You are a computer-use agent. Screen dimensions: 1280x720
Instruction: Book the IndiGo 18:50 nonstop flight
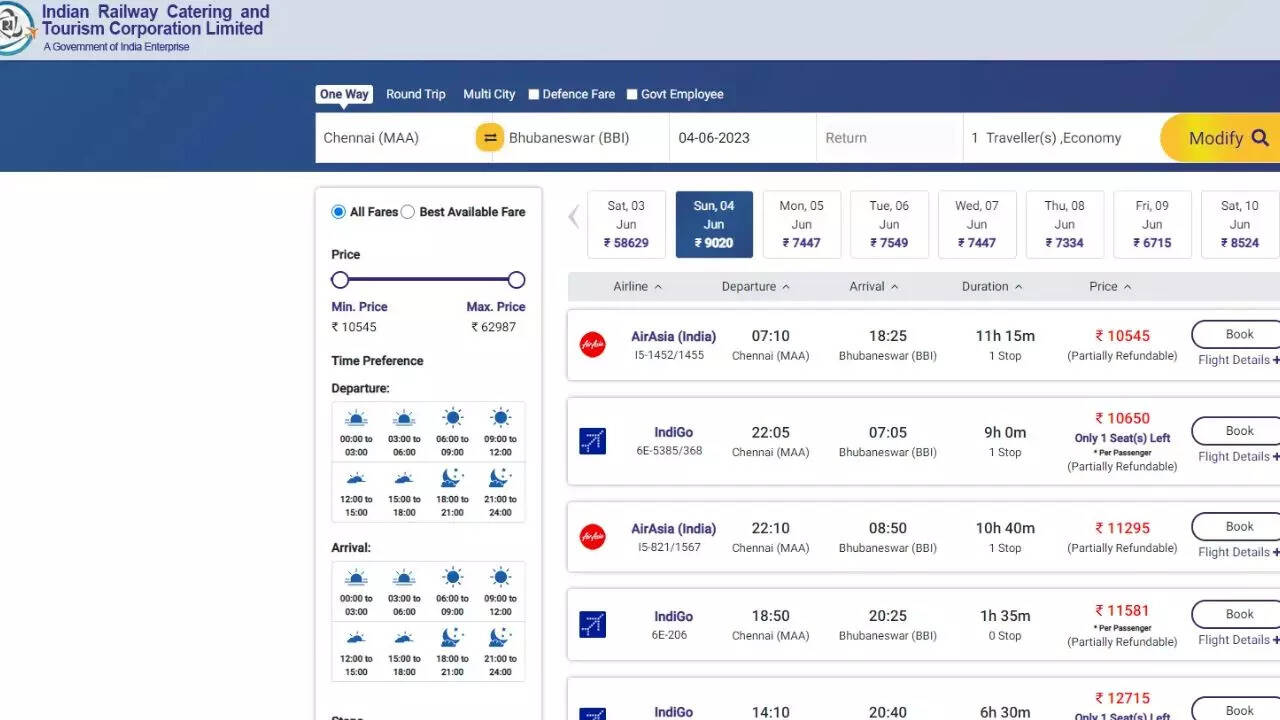(1238, 614)
